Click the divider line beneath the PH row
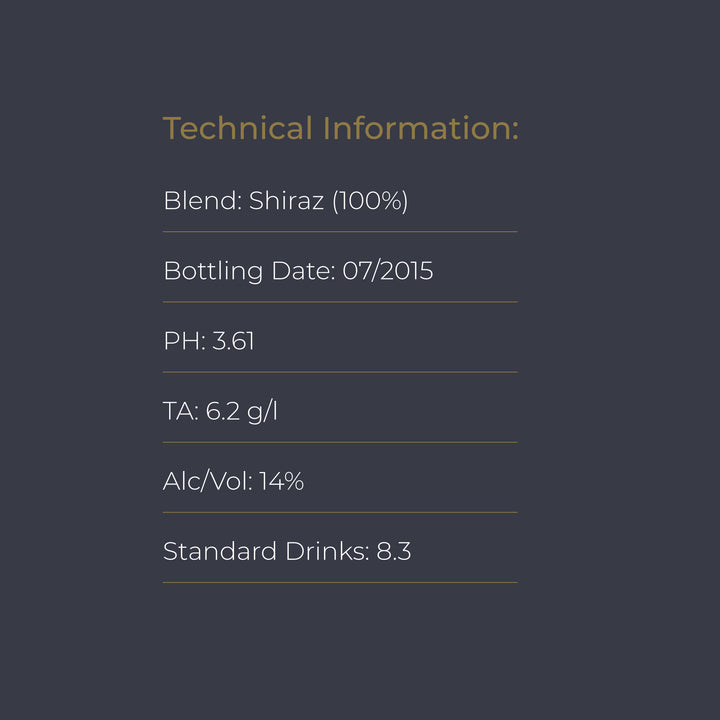This screenshot has height=720, width=720. coord(340,372)
